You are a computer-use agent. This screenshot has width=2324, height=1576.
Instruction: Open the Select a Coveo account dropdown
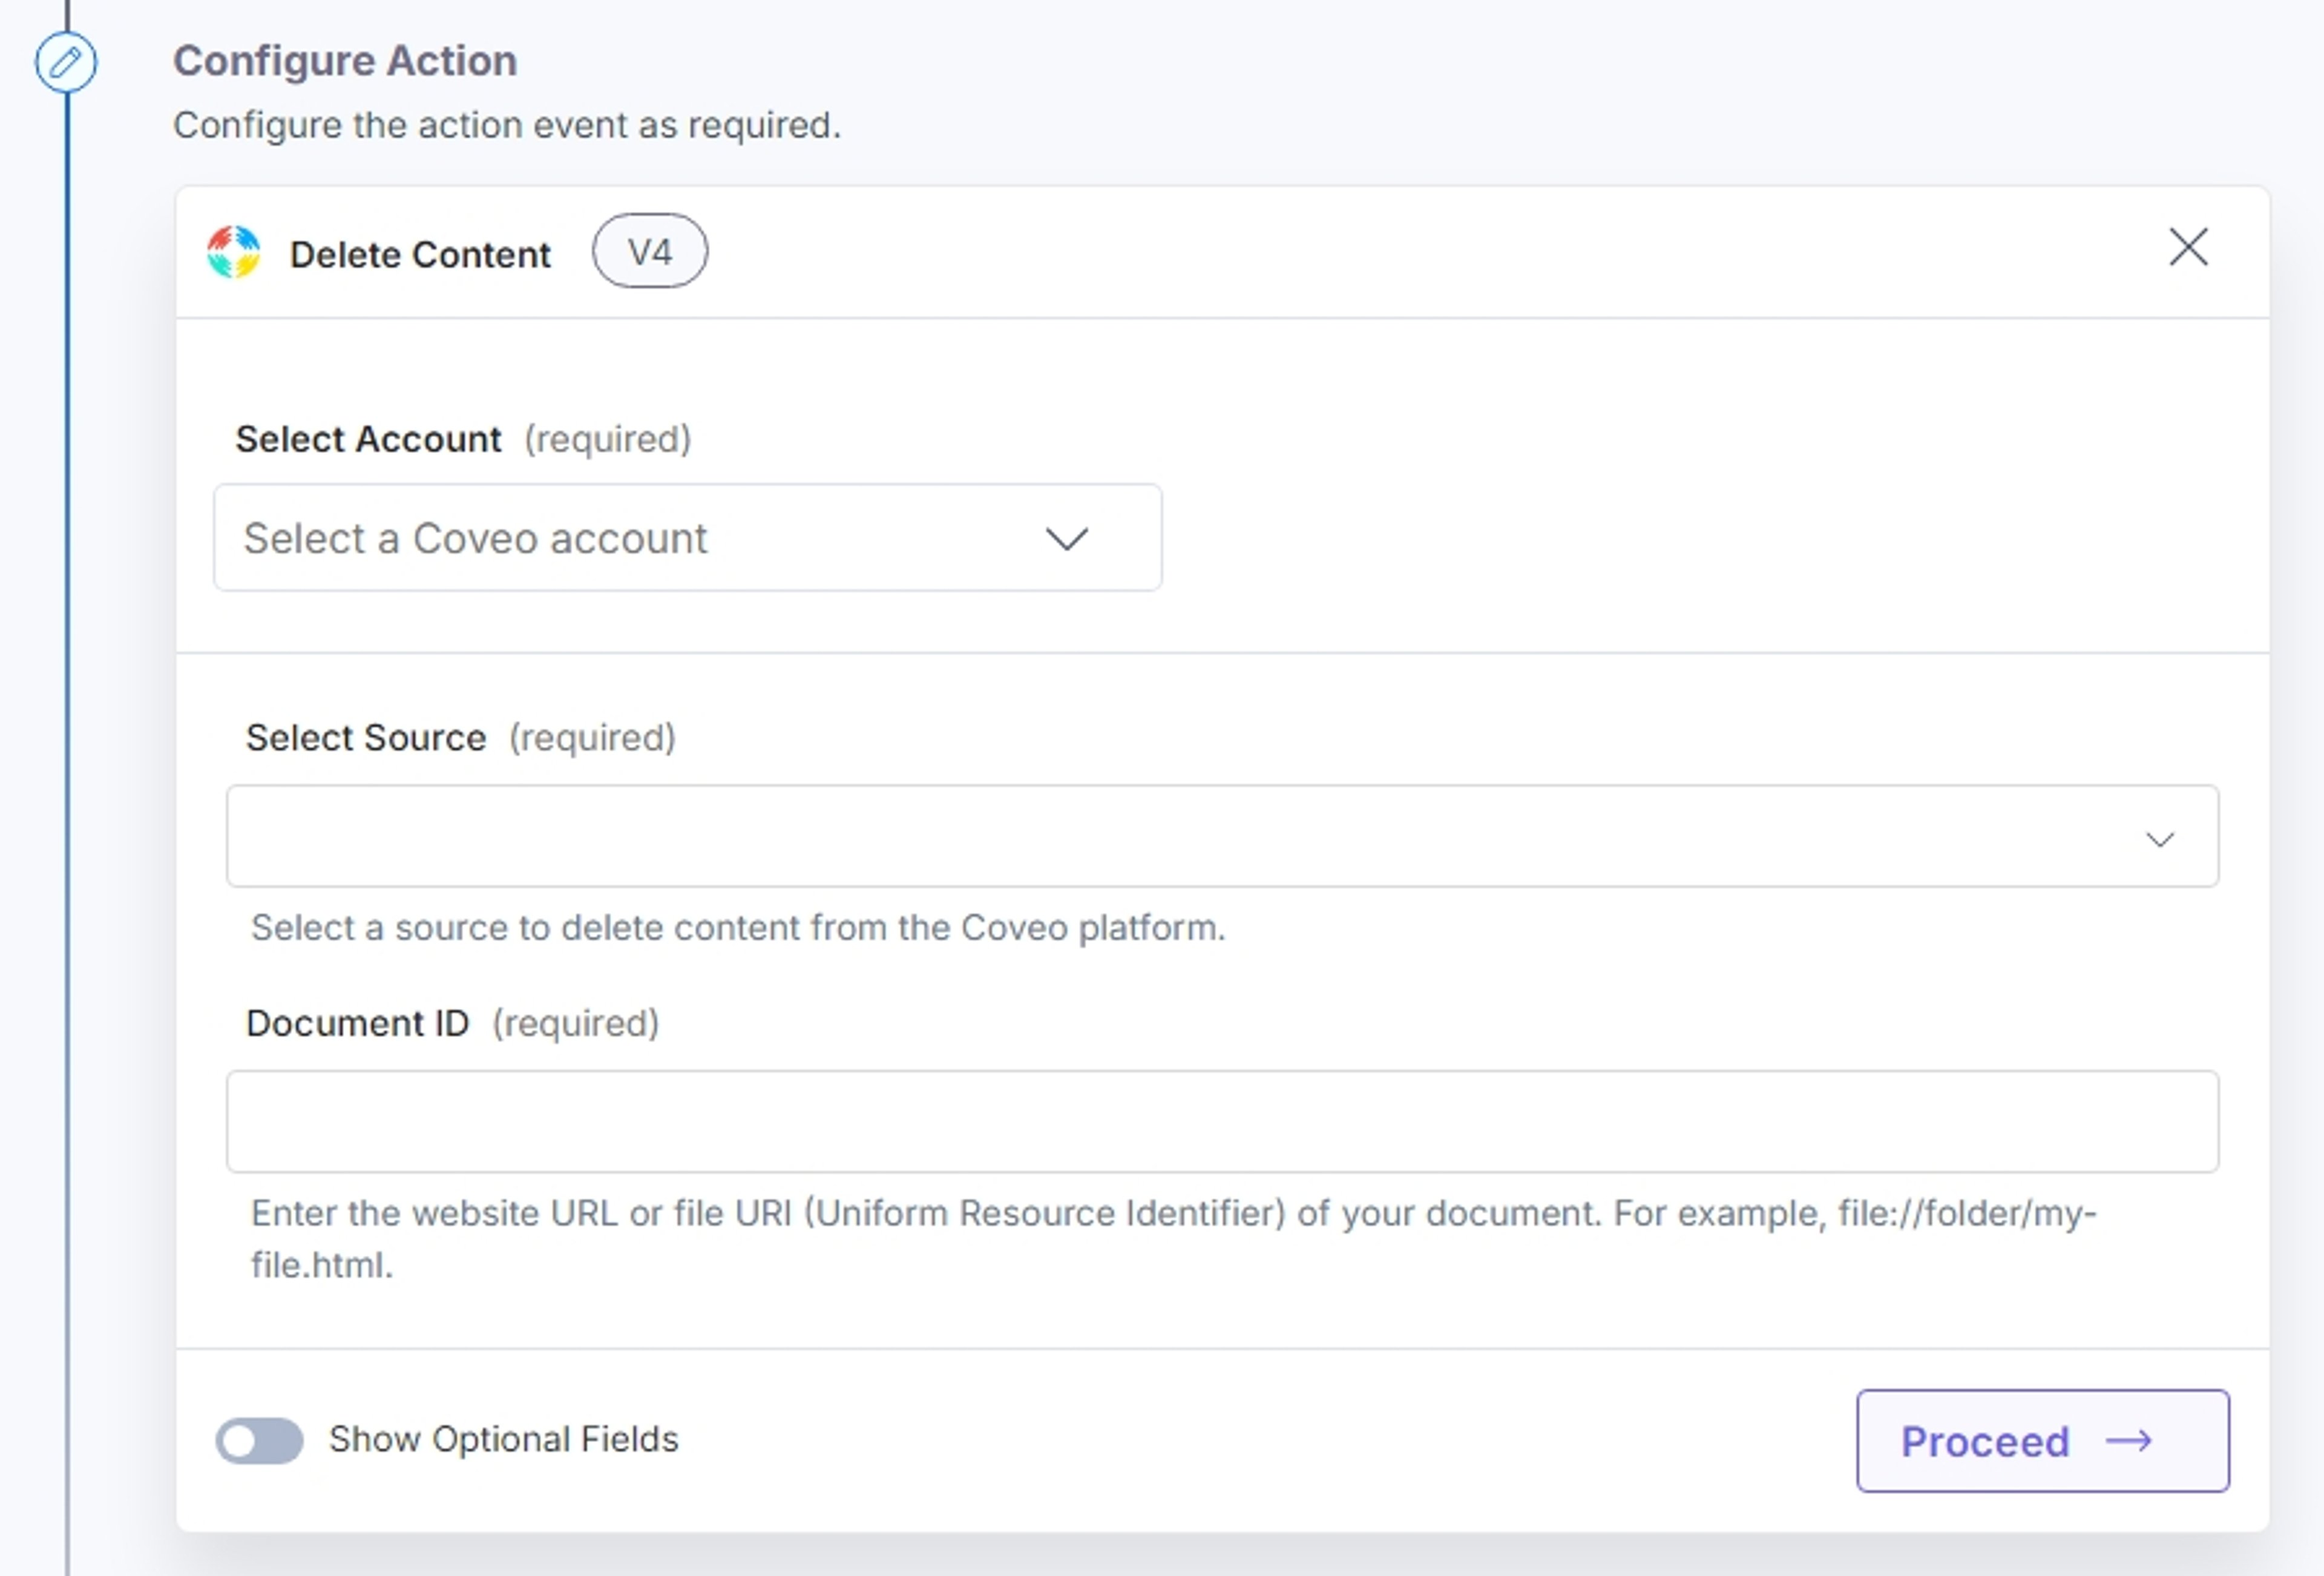coord(687,538)
